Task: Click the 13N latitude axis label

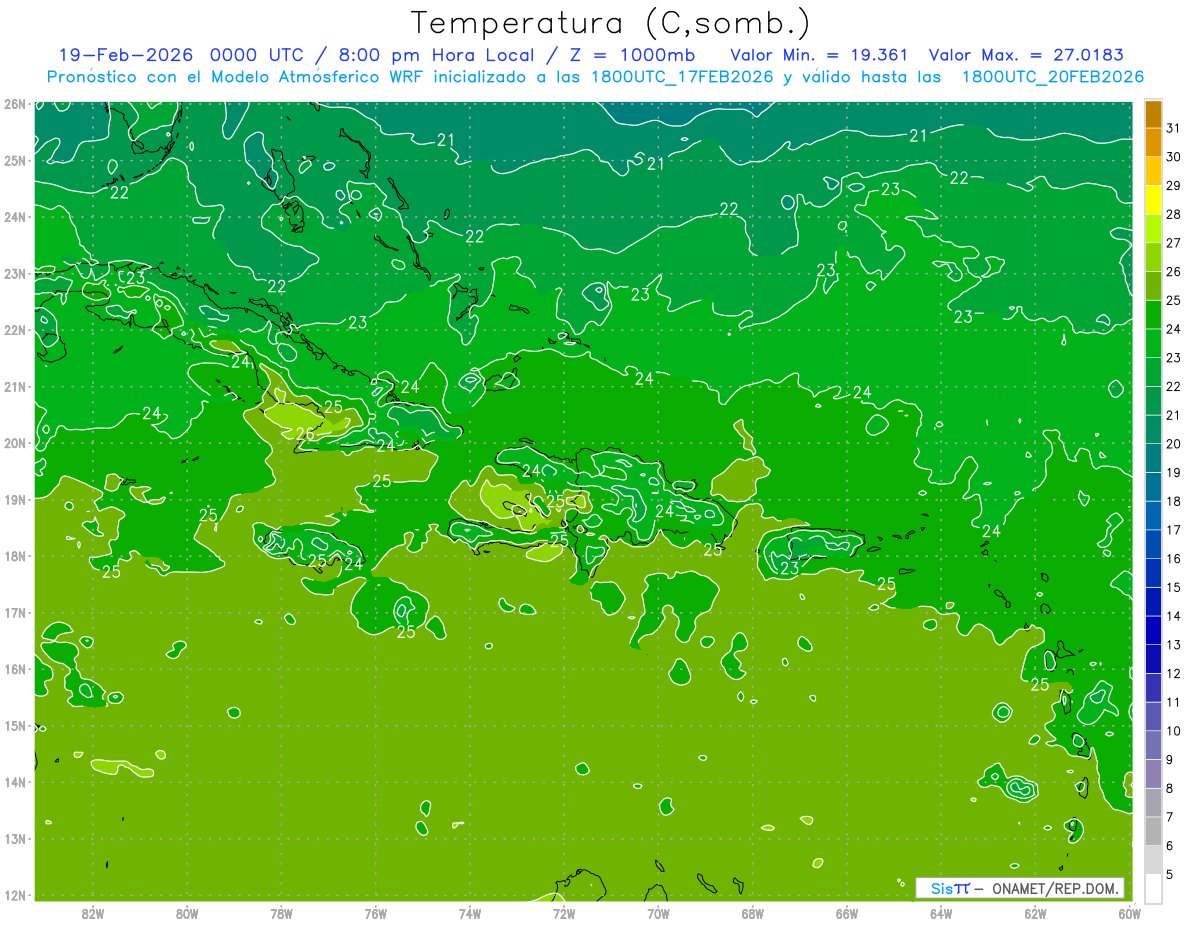Action: [x=14, y=838]
